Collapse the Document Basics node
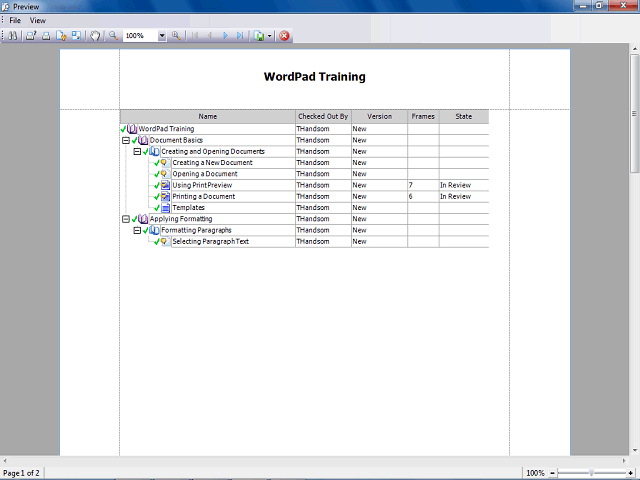This screenshot has width=640, height=480. pos(126,140)
